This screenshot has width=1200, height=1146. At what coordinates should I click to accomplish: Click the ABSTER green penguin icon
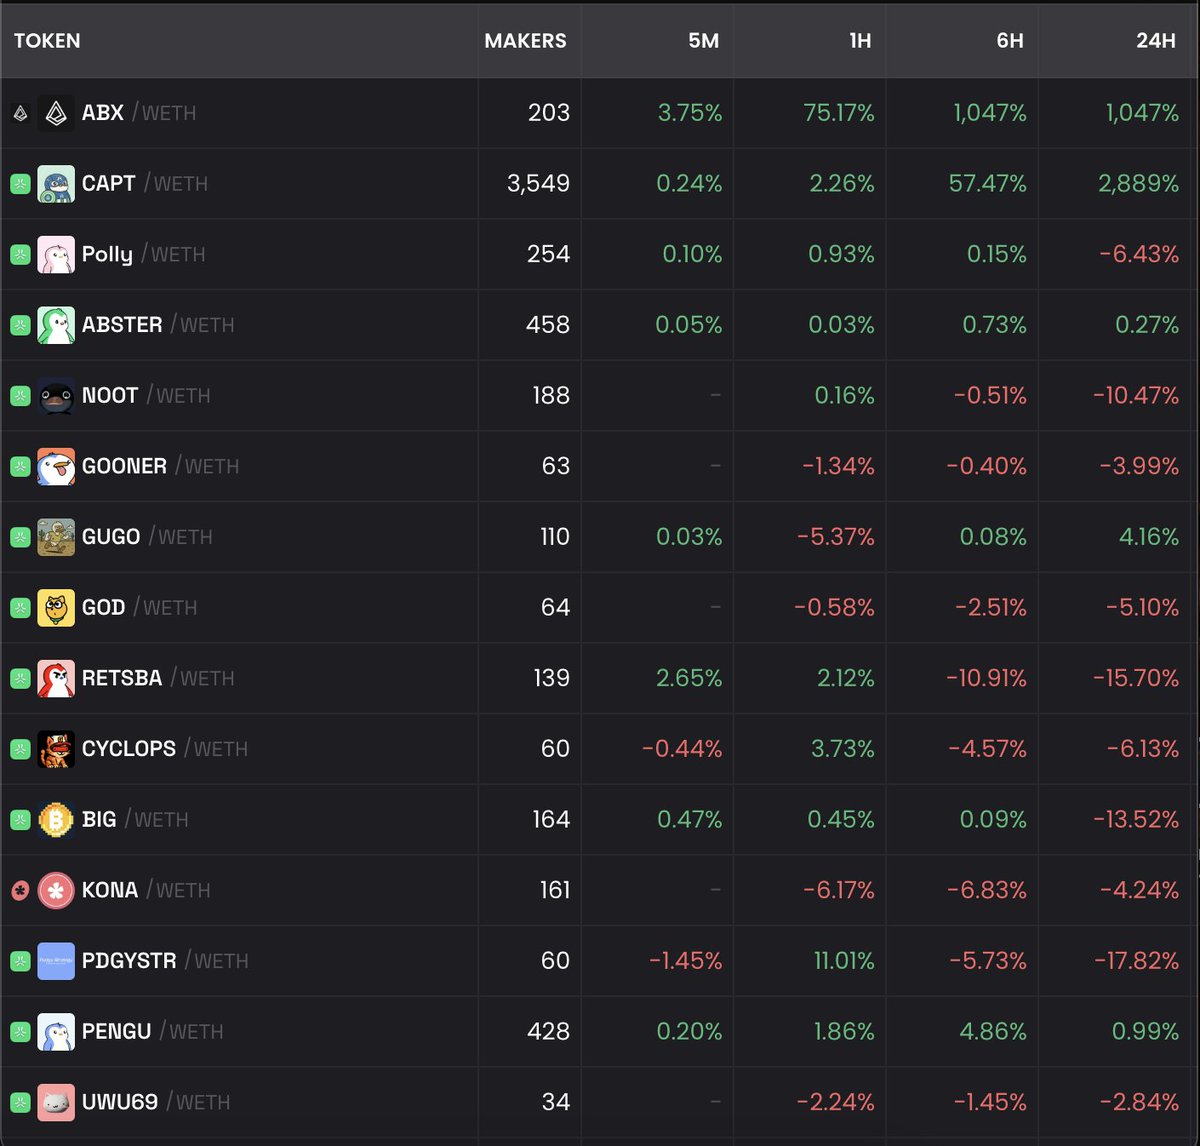(x=56, y=325)
